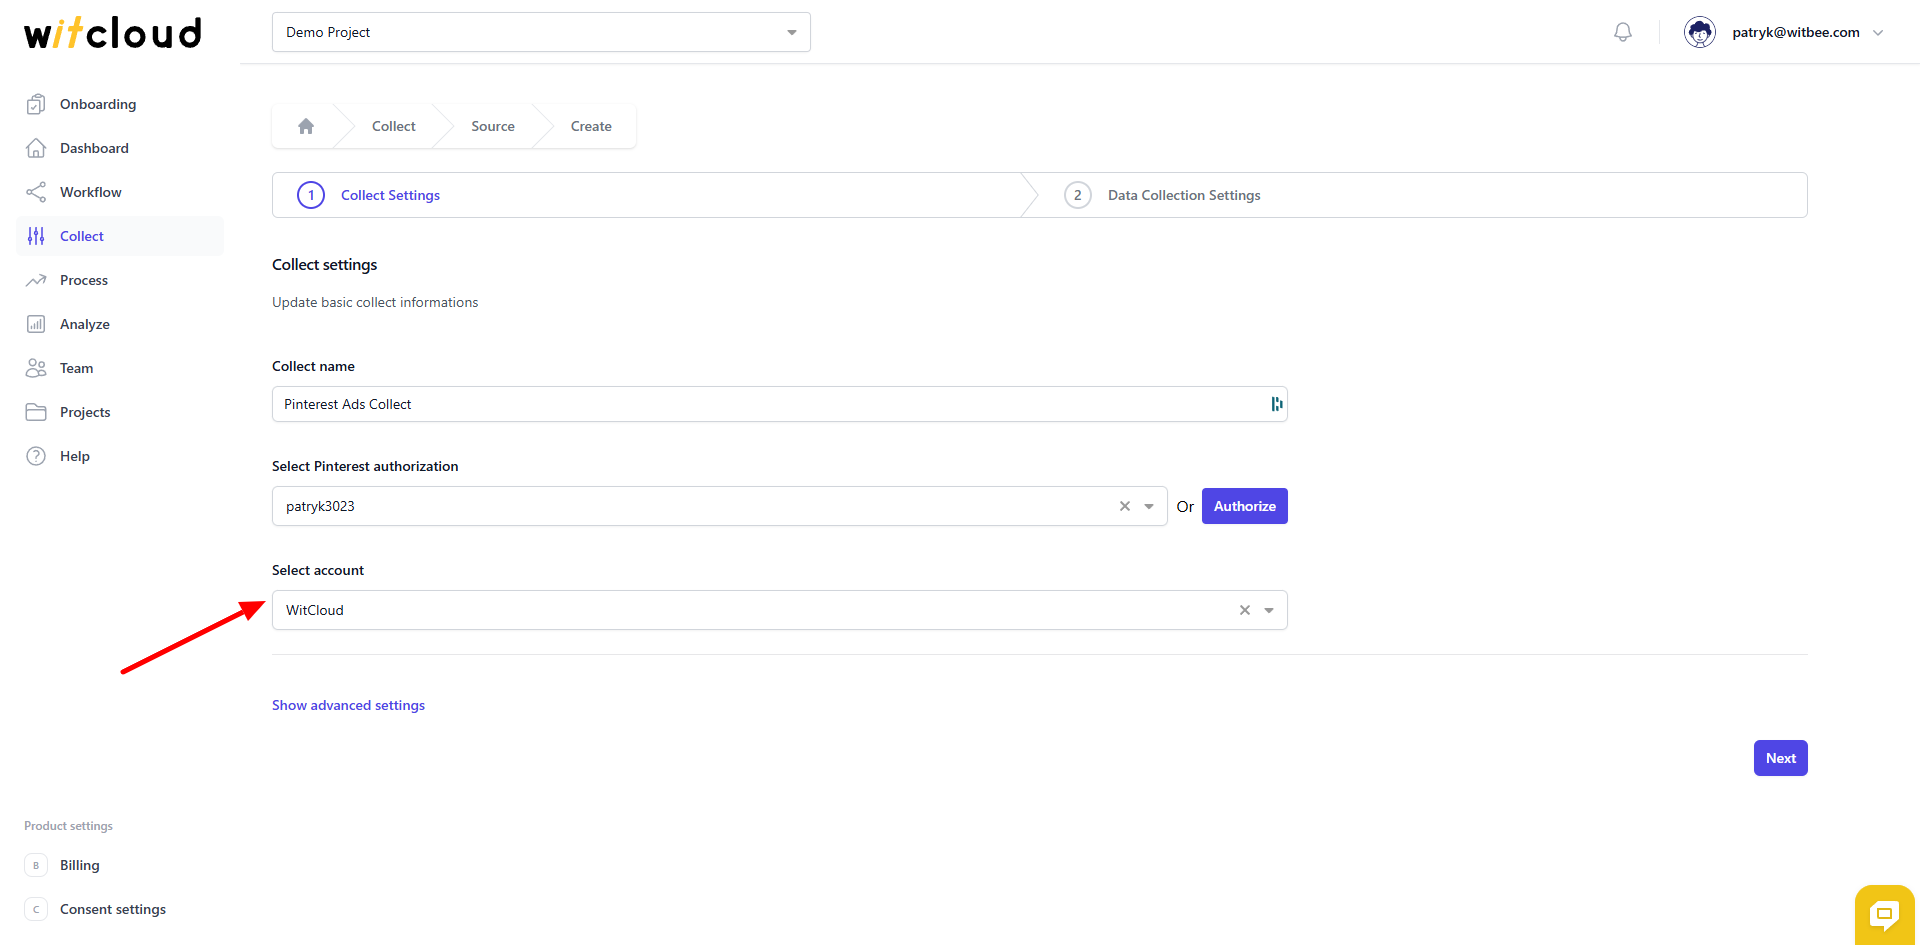Switch to Collect Settings step
This screenshot has width=1920, height=945.
[390, 195]
